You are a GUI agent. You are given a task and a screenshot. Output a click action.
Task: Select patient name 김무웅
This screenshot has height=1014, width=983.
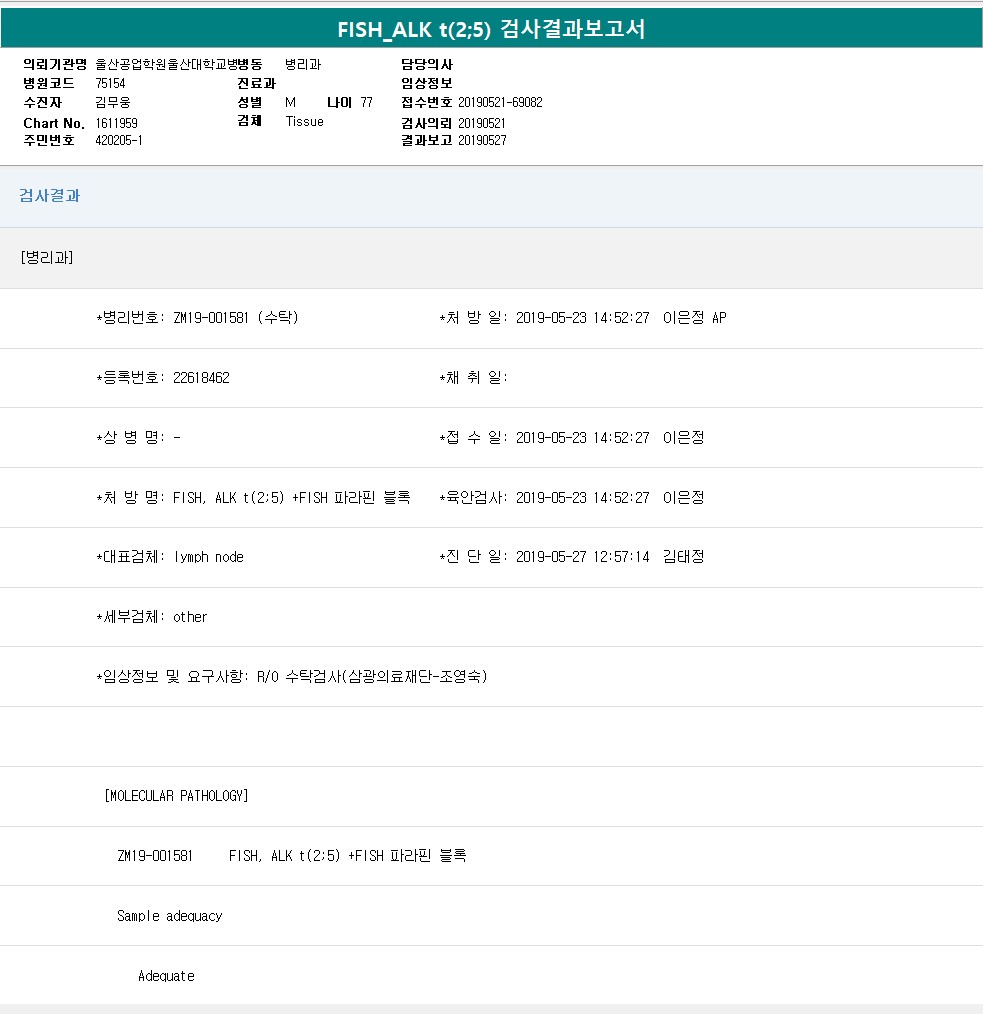(113, 102)
